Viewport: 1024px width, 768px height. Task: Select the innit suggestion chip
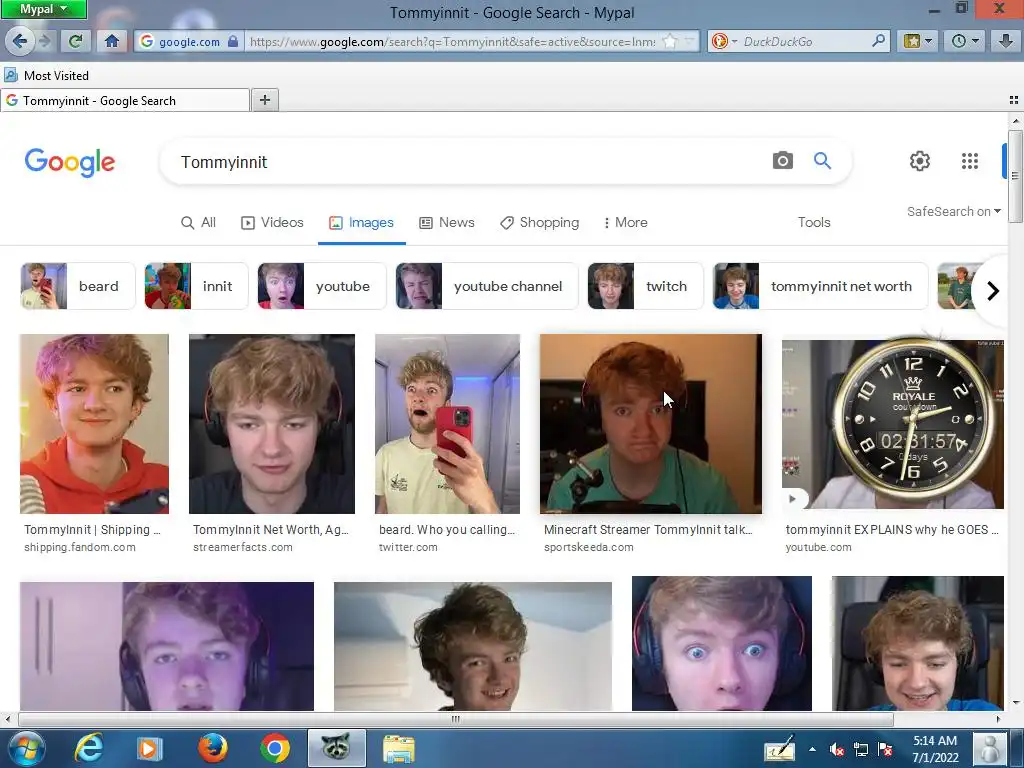pyautogui.click(x=196, y=286)
